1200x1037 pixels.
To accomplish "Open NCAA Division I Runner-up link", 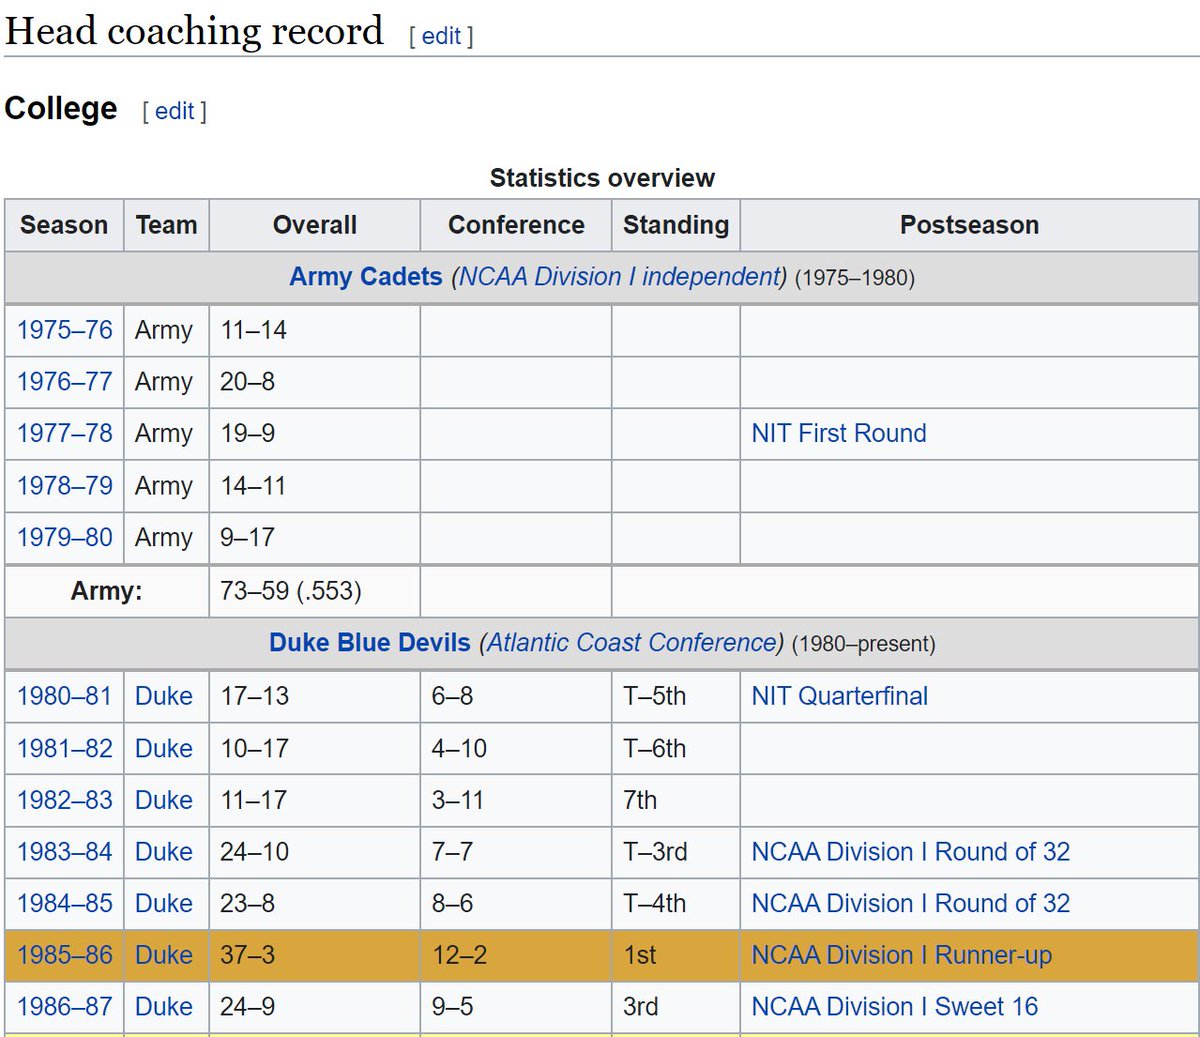I will click(902, 956).
